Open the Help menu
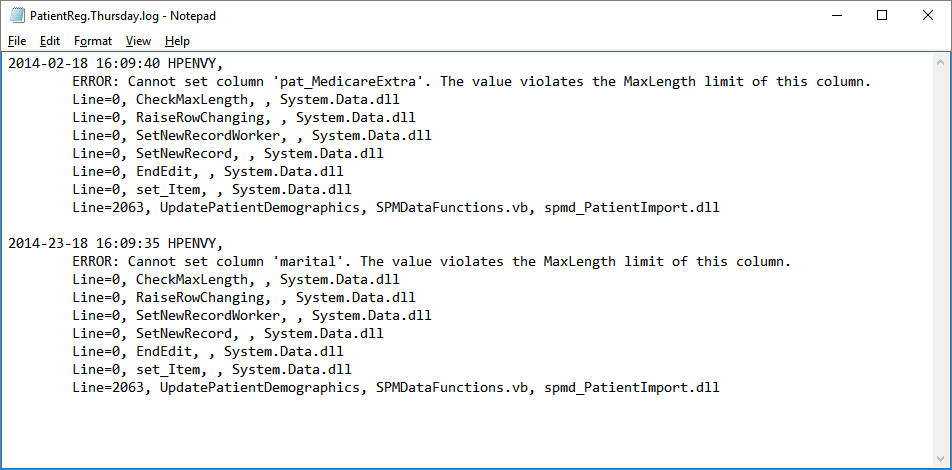 (x=177, y=41)
